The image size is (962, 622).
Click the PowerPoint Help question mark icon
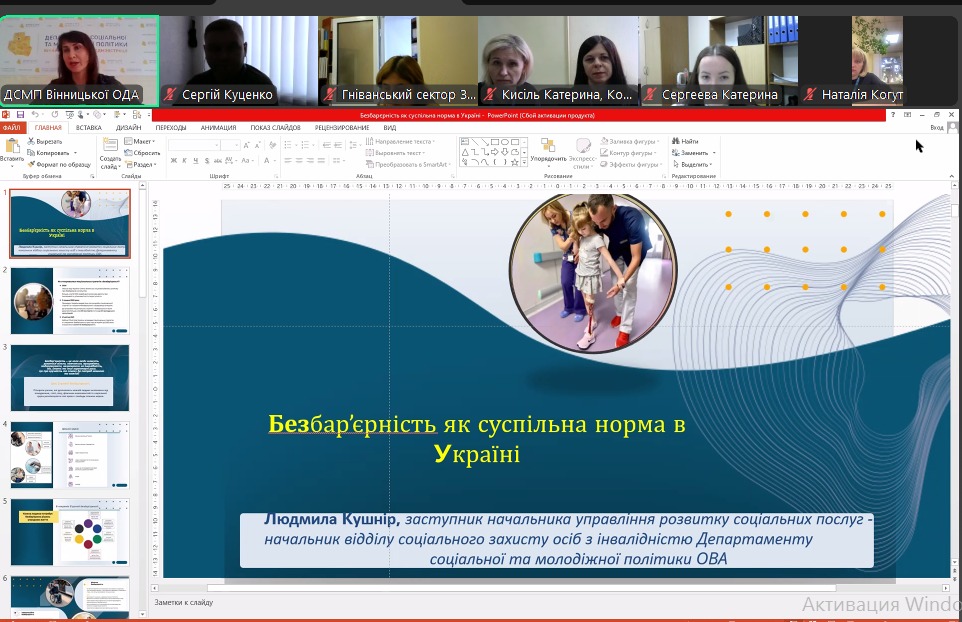pos(892,115)
